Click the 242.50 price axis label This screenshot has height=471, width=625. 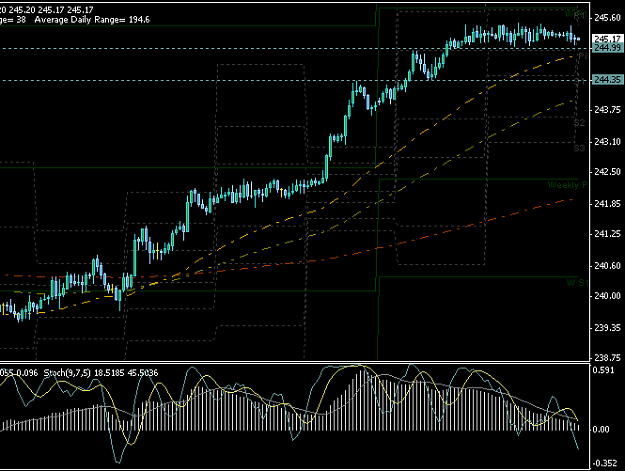tap(607, 172)
